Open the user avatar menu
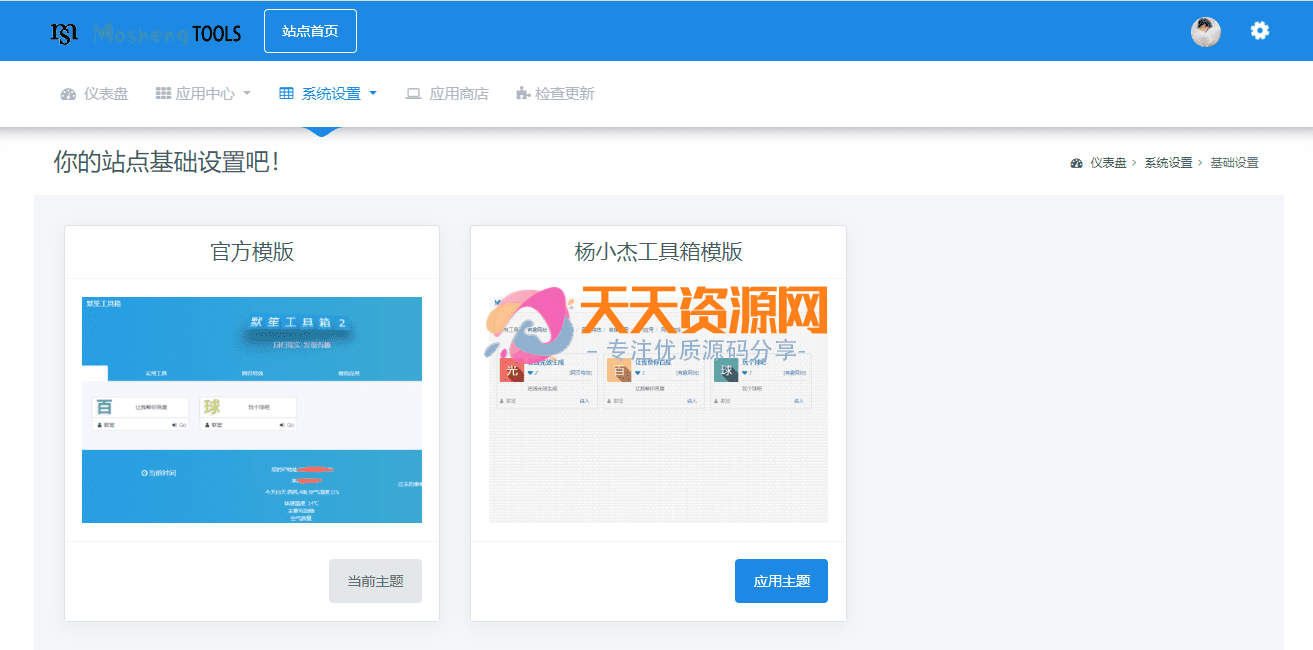 pos(1206,32)
